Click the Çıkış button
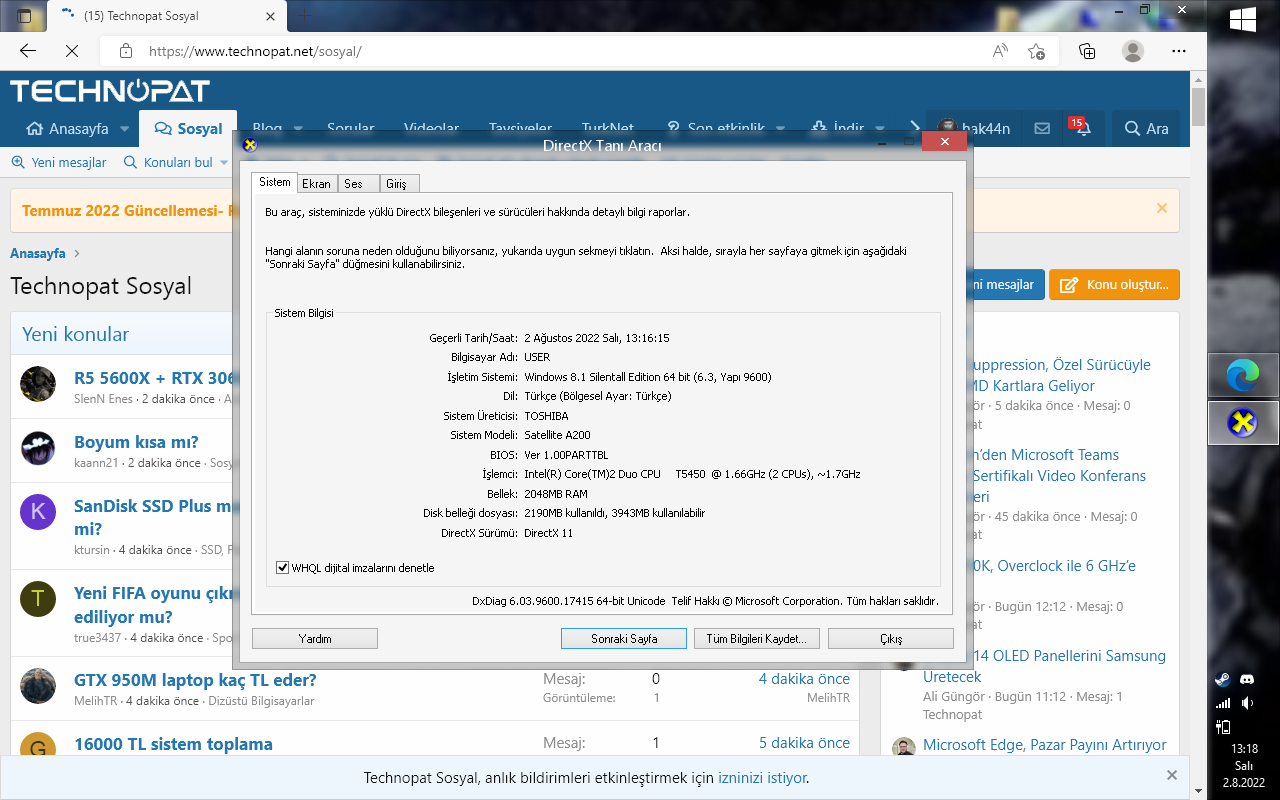The height and width of the screenshot is (800, 1280). click(890, 638)
